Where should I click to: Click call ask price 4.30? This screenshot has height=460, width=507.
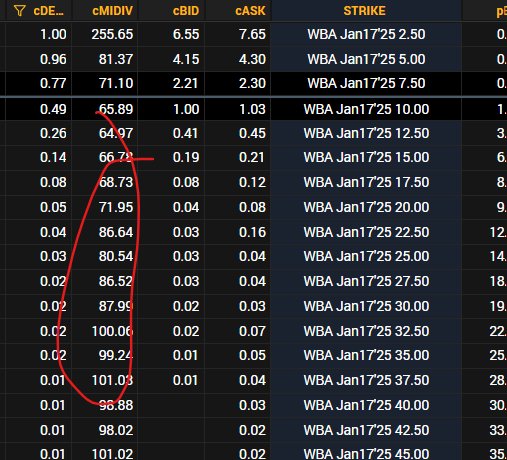pyautogui.click(x=252, y=59)
